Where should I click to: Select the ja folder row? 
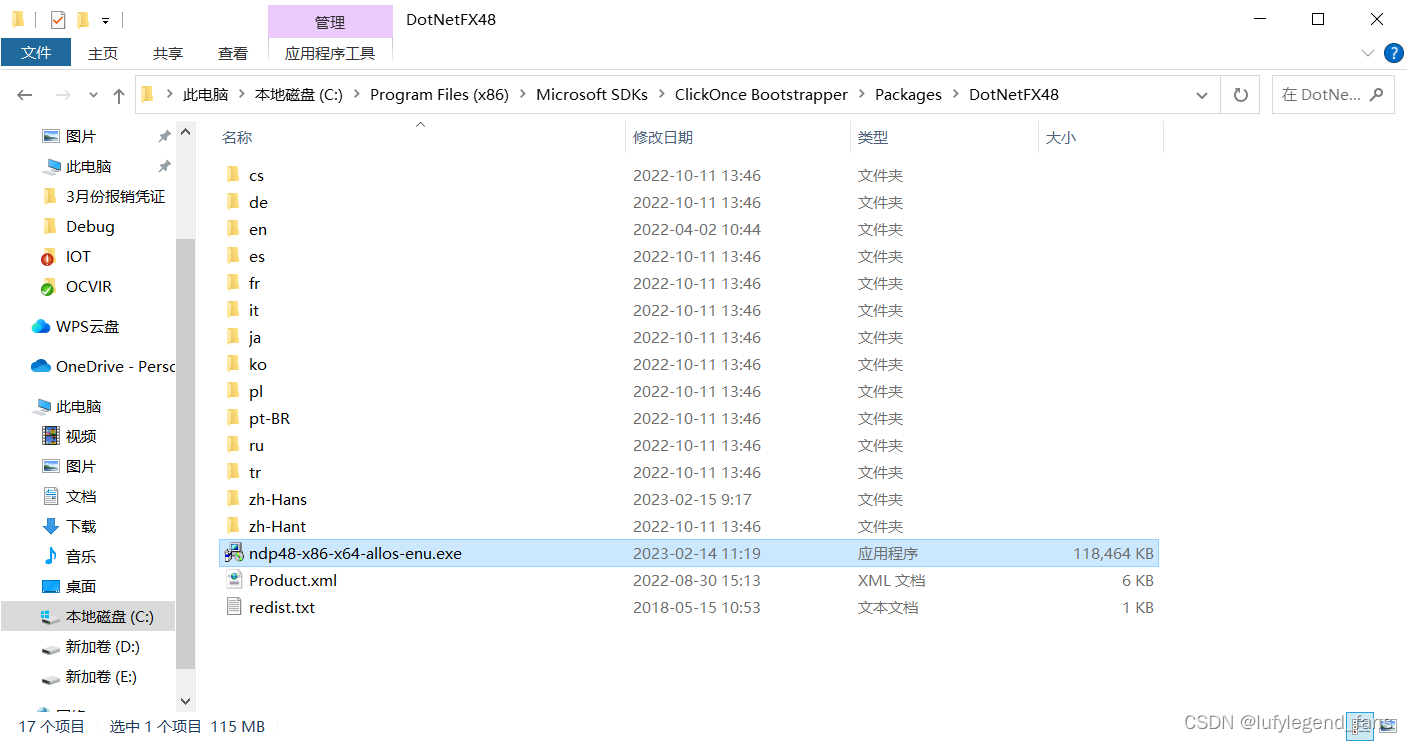[x=689, y=337]
